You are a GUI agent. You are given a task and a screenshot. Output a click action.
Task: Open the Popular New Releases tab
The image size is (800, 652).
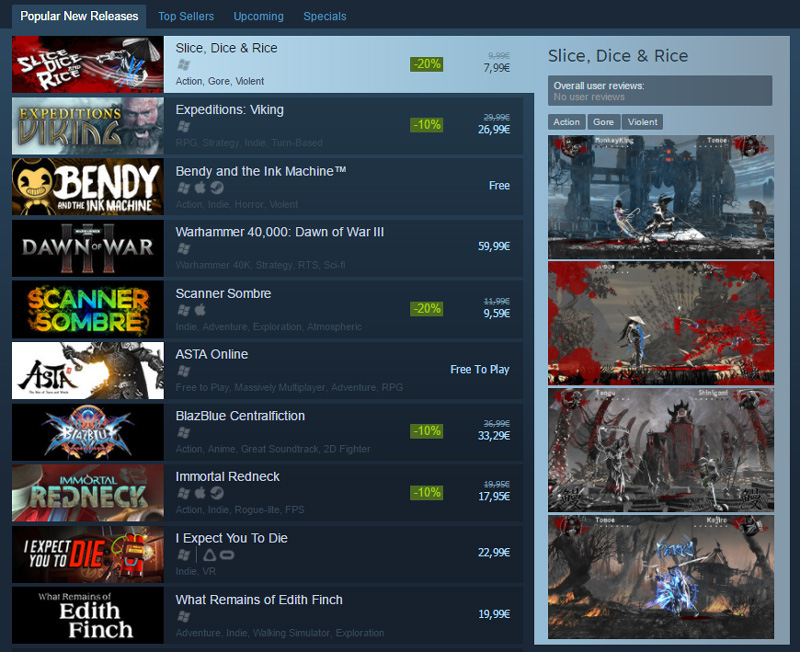click(x=79, y=16)
